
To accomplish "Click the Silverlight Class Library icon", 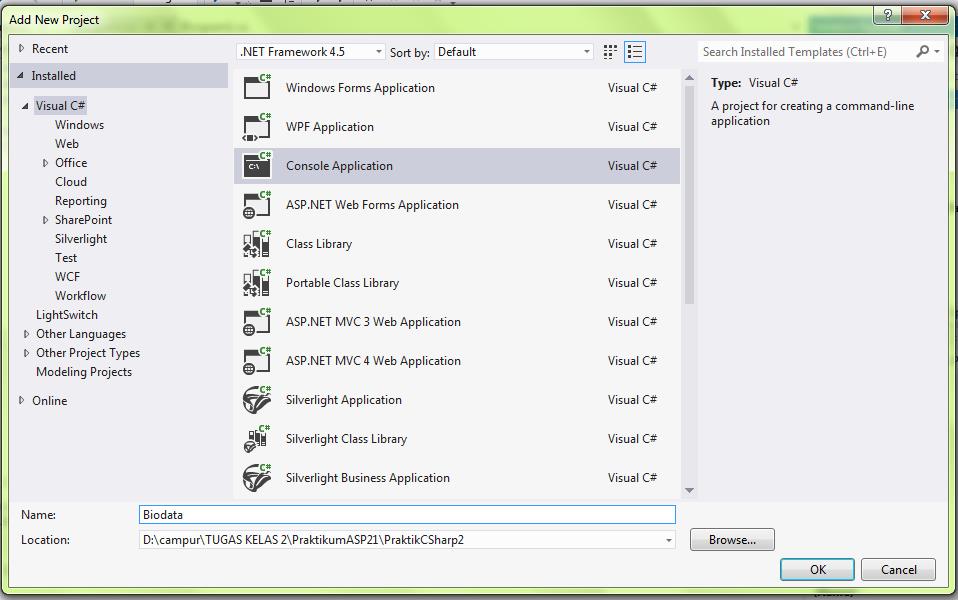I will click(257, 439).
